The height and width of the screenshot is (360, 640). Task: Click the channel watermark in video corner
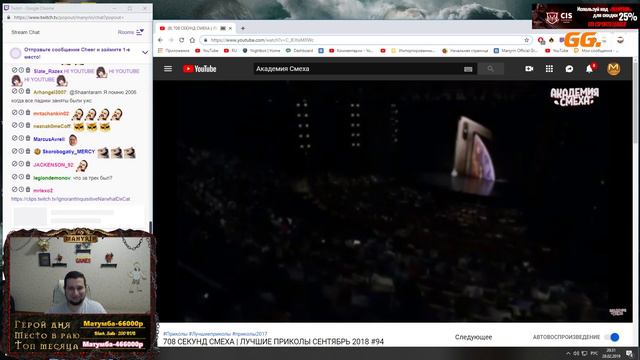tap(618, 312)
